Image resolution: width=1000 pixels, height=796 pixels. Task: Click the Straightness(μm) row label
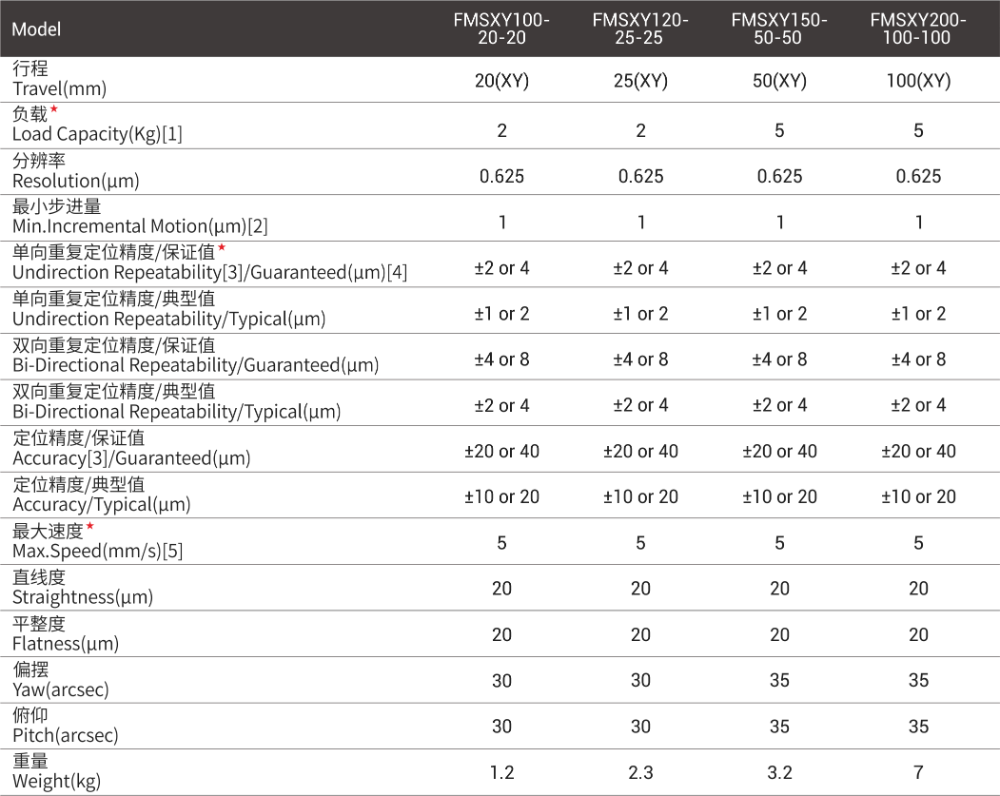click(x=82, y=597)
